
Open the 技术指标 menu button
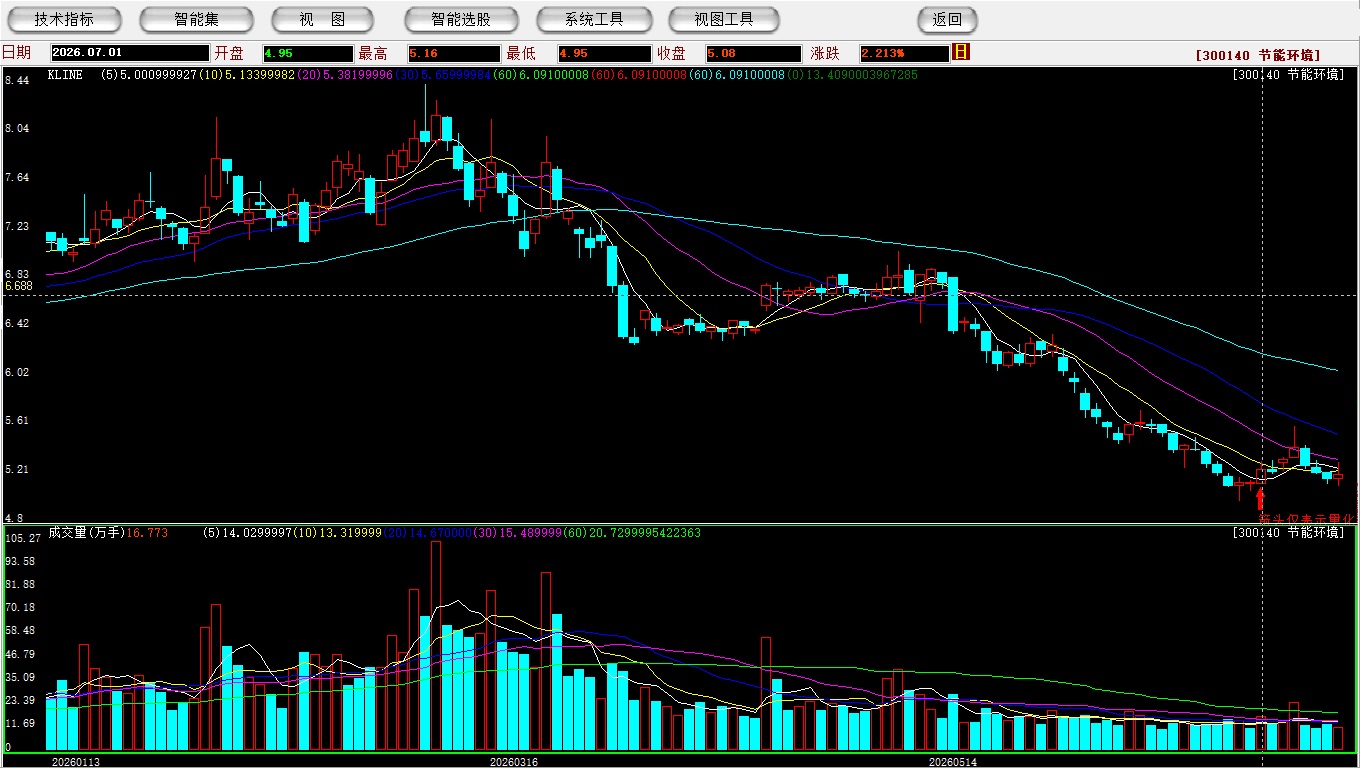click(x=64, y=19)
